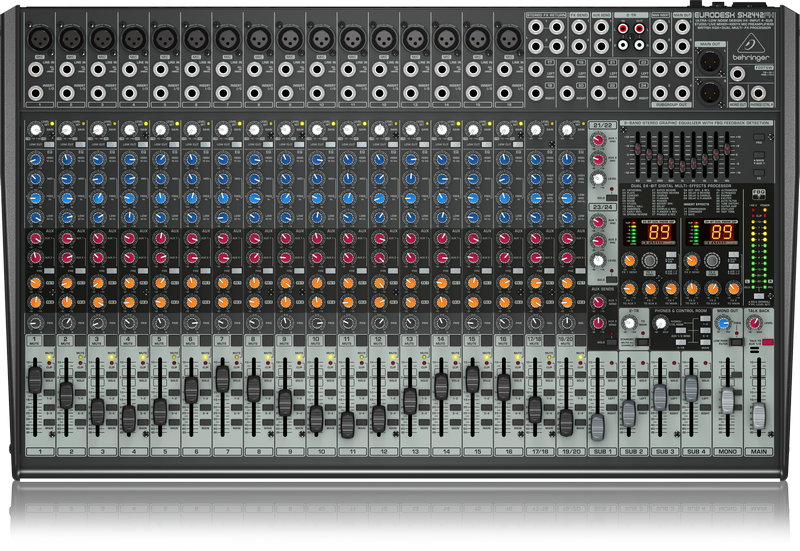Click the MAIN label below fader
This screenshot has width=800, height=551.
click(x=758, y=454)
